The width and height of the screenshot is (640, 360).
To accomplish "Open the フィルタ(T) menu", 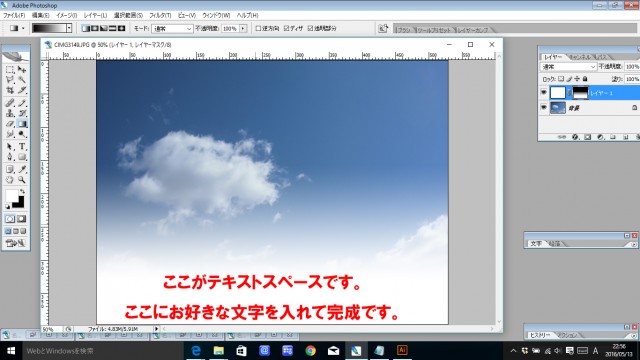I will tap(160, 15).
